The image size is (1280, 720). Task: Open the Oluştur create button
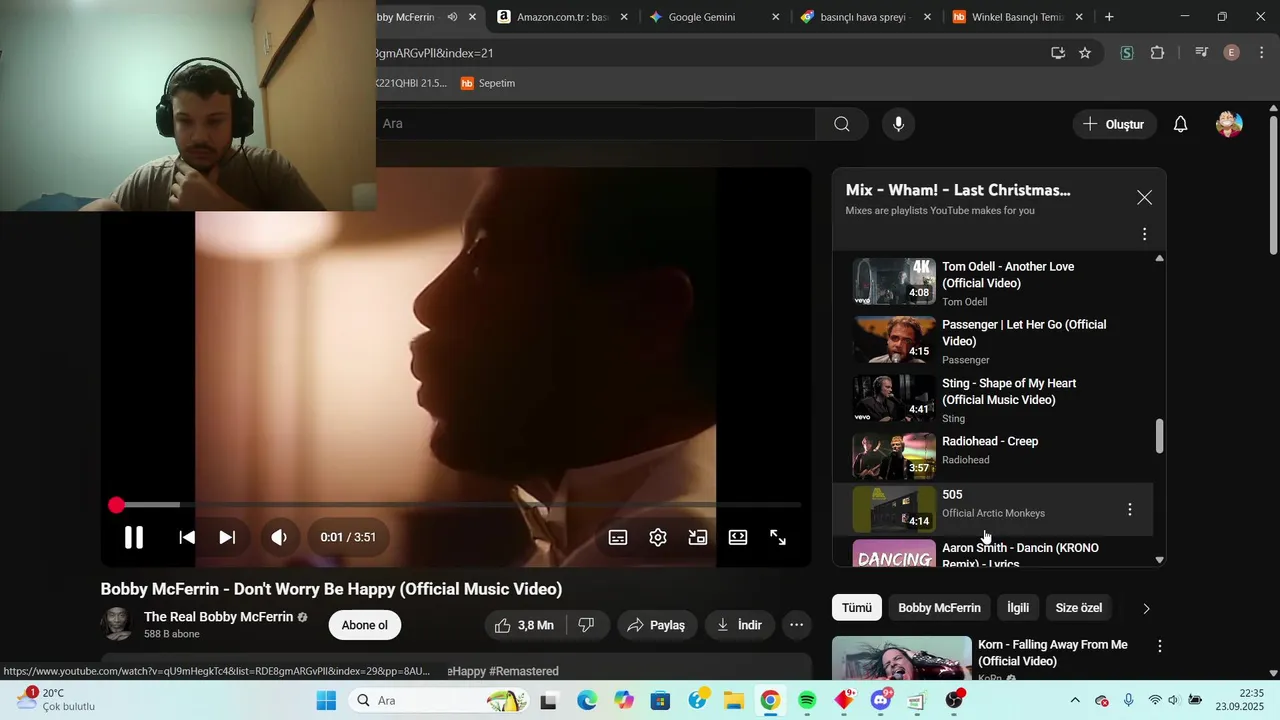tap(1114, 124)
